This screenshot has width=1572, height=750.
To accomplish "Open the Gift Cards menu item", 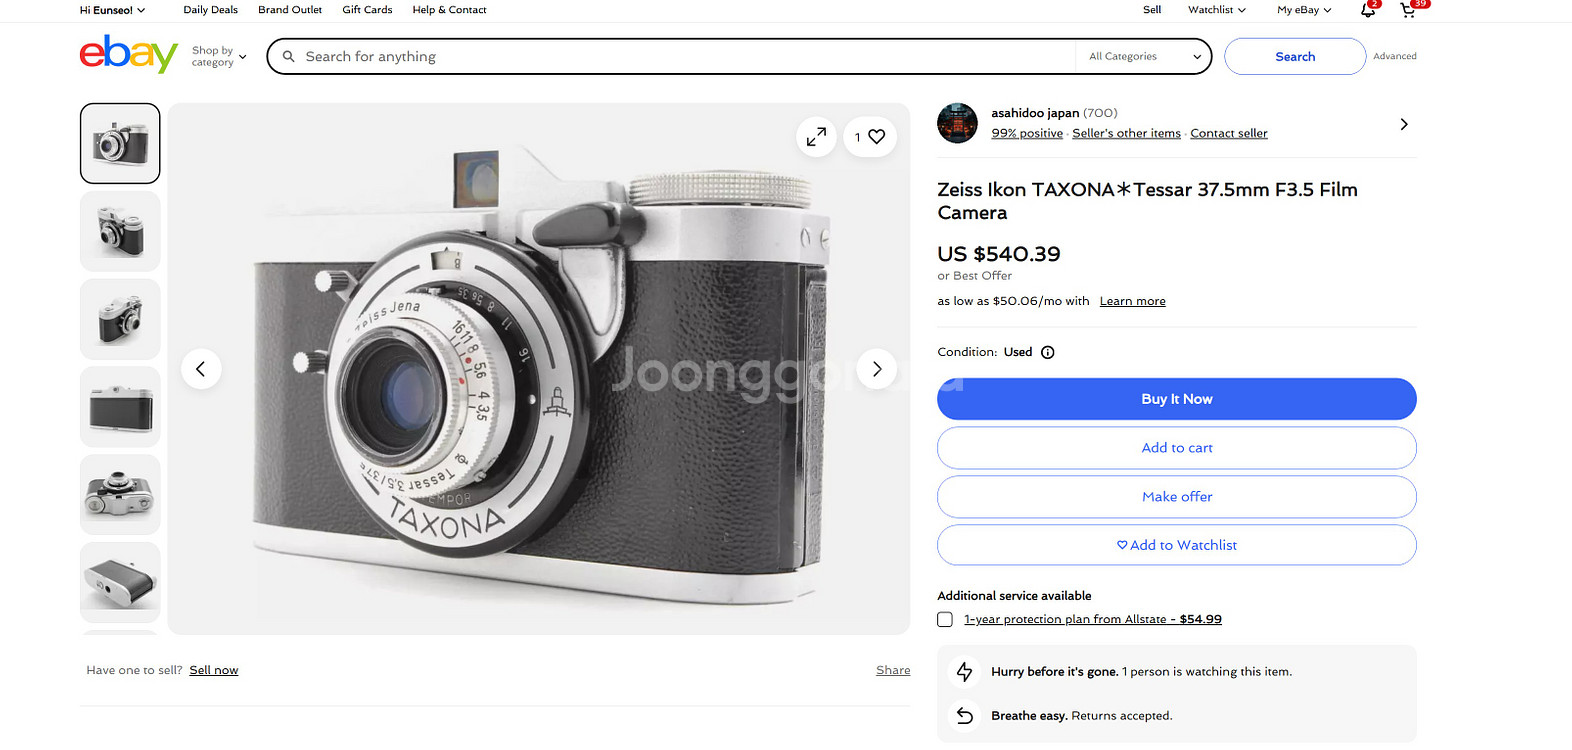I will click(x=367, y=10).
